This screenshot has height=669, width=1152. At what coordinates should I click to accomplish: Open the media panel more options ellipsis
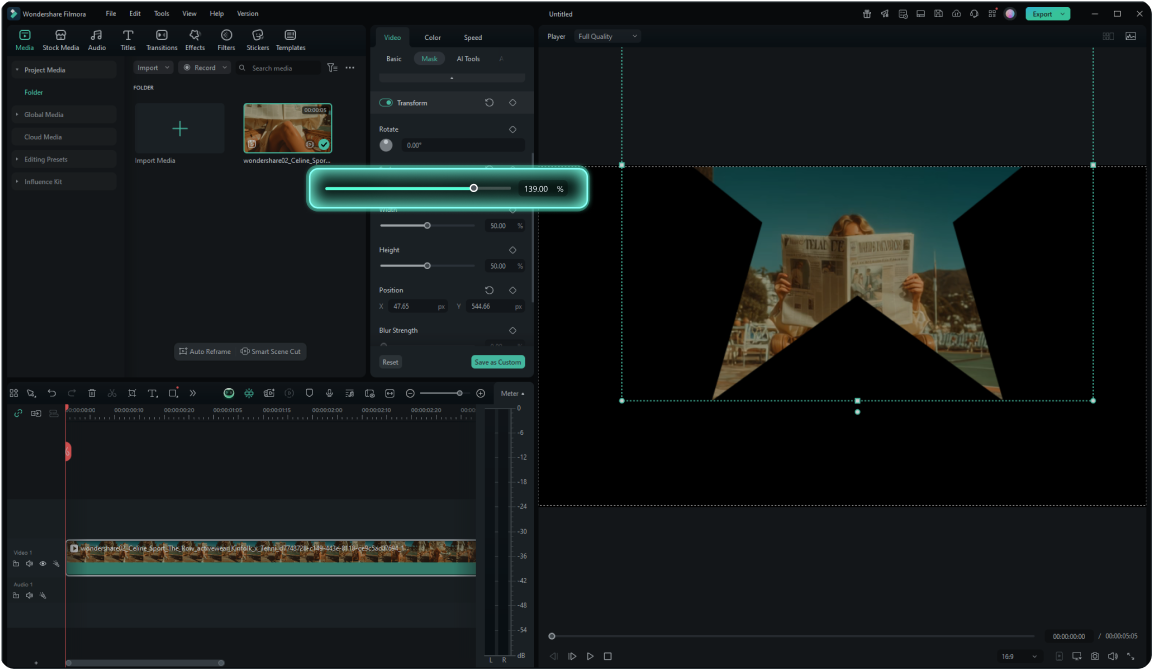coord(350,68)
